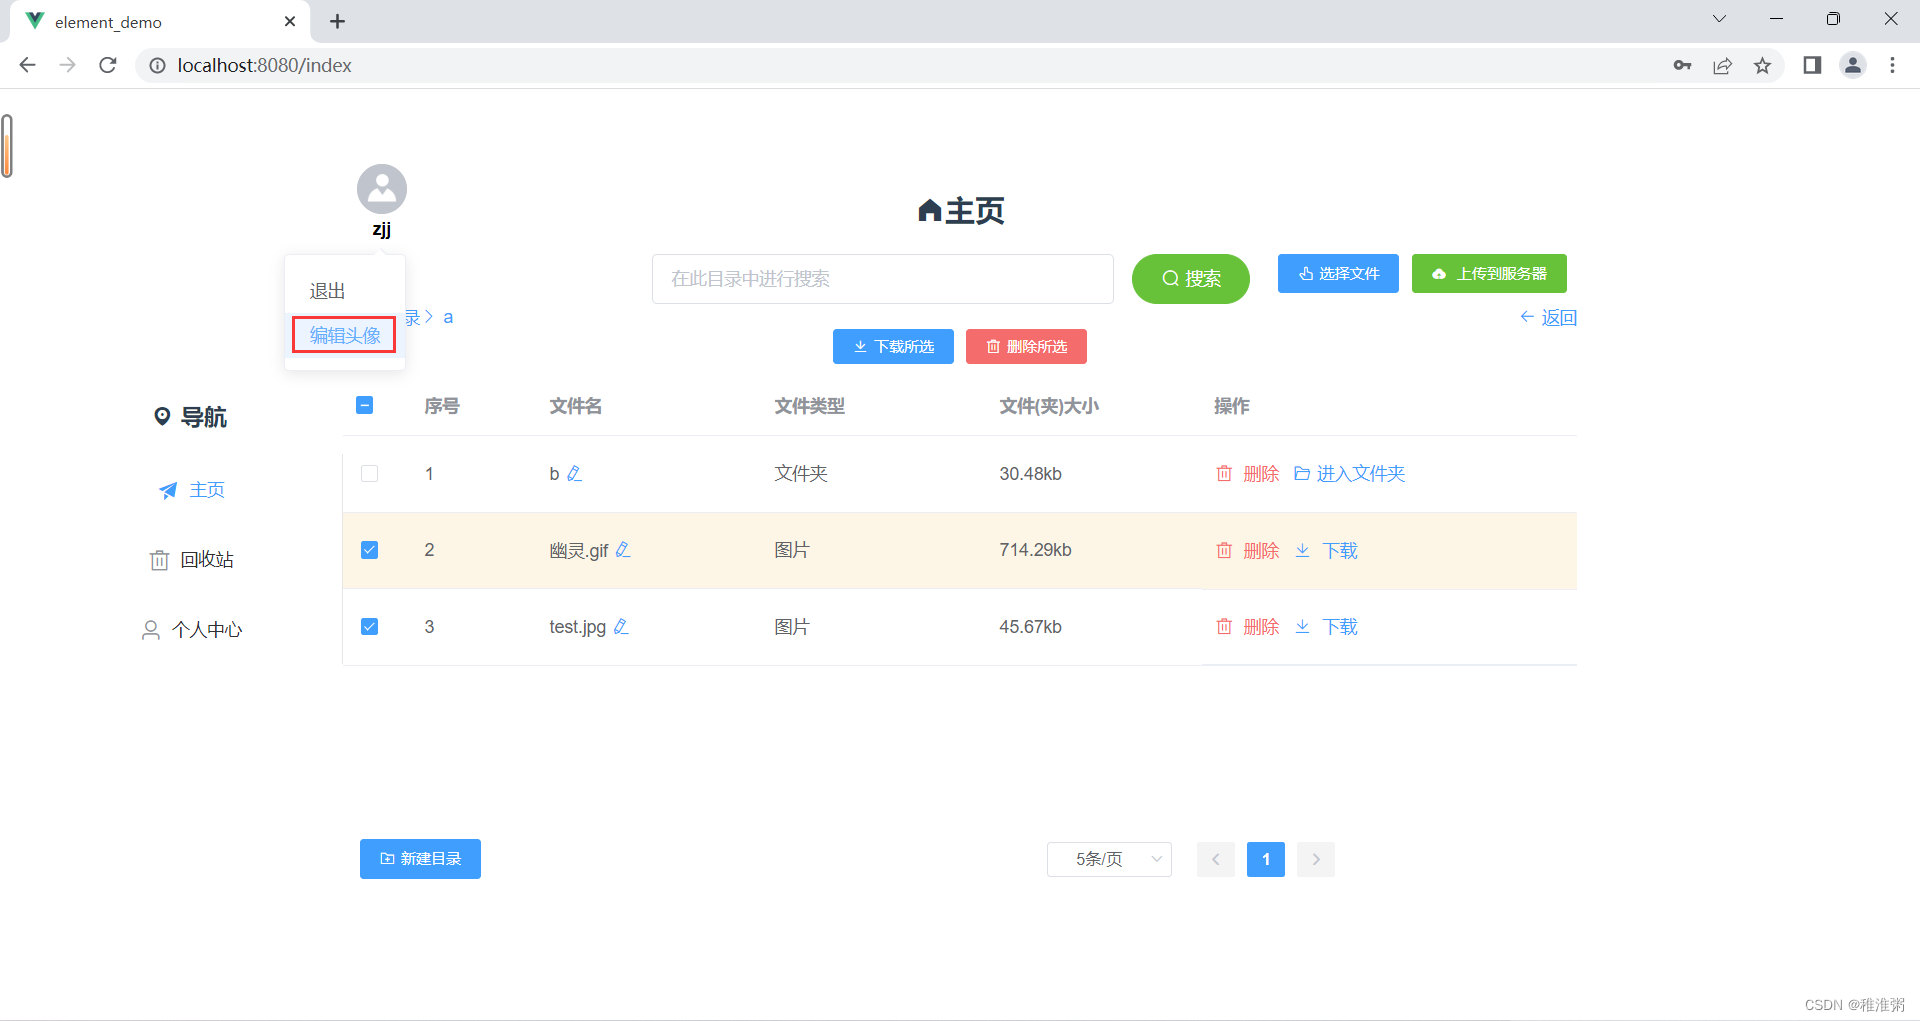Click the bookmark star in the address bar

[1763, 65]
